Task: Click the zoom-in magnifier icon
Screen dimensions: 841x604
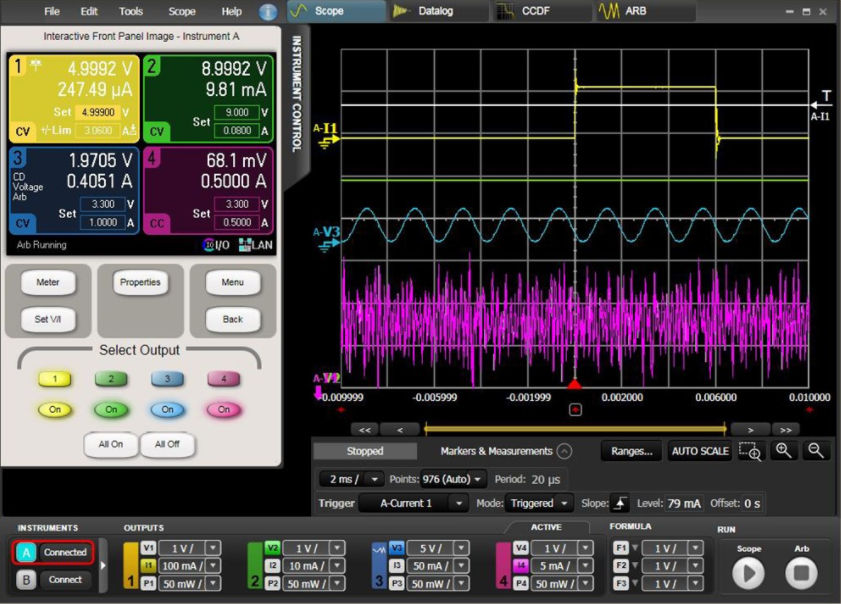Action: pyautogui.click(x=784, y=451)
